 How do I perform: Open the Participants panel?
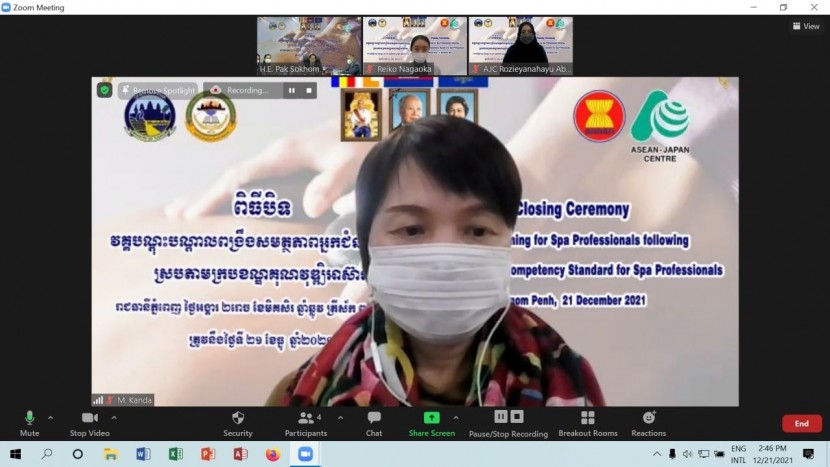304,418
